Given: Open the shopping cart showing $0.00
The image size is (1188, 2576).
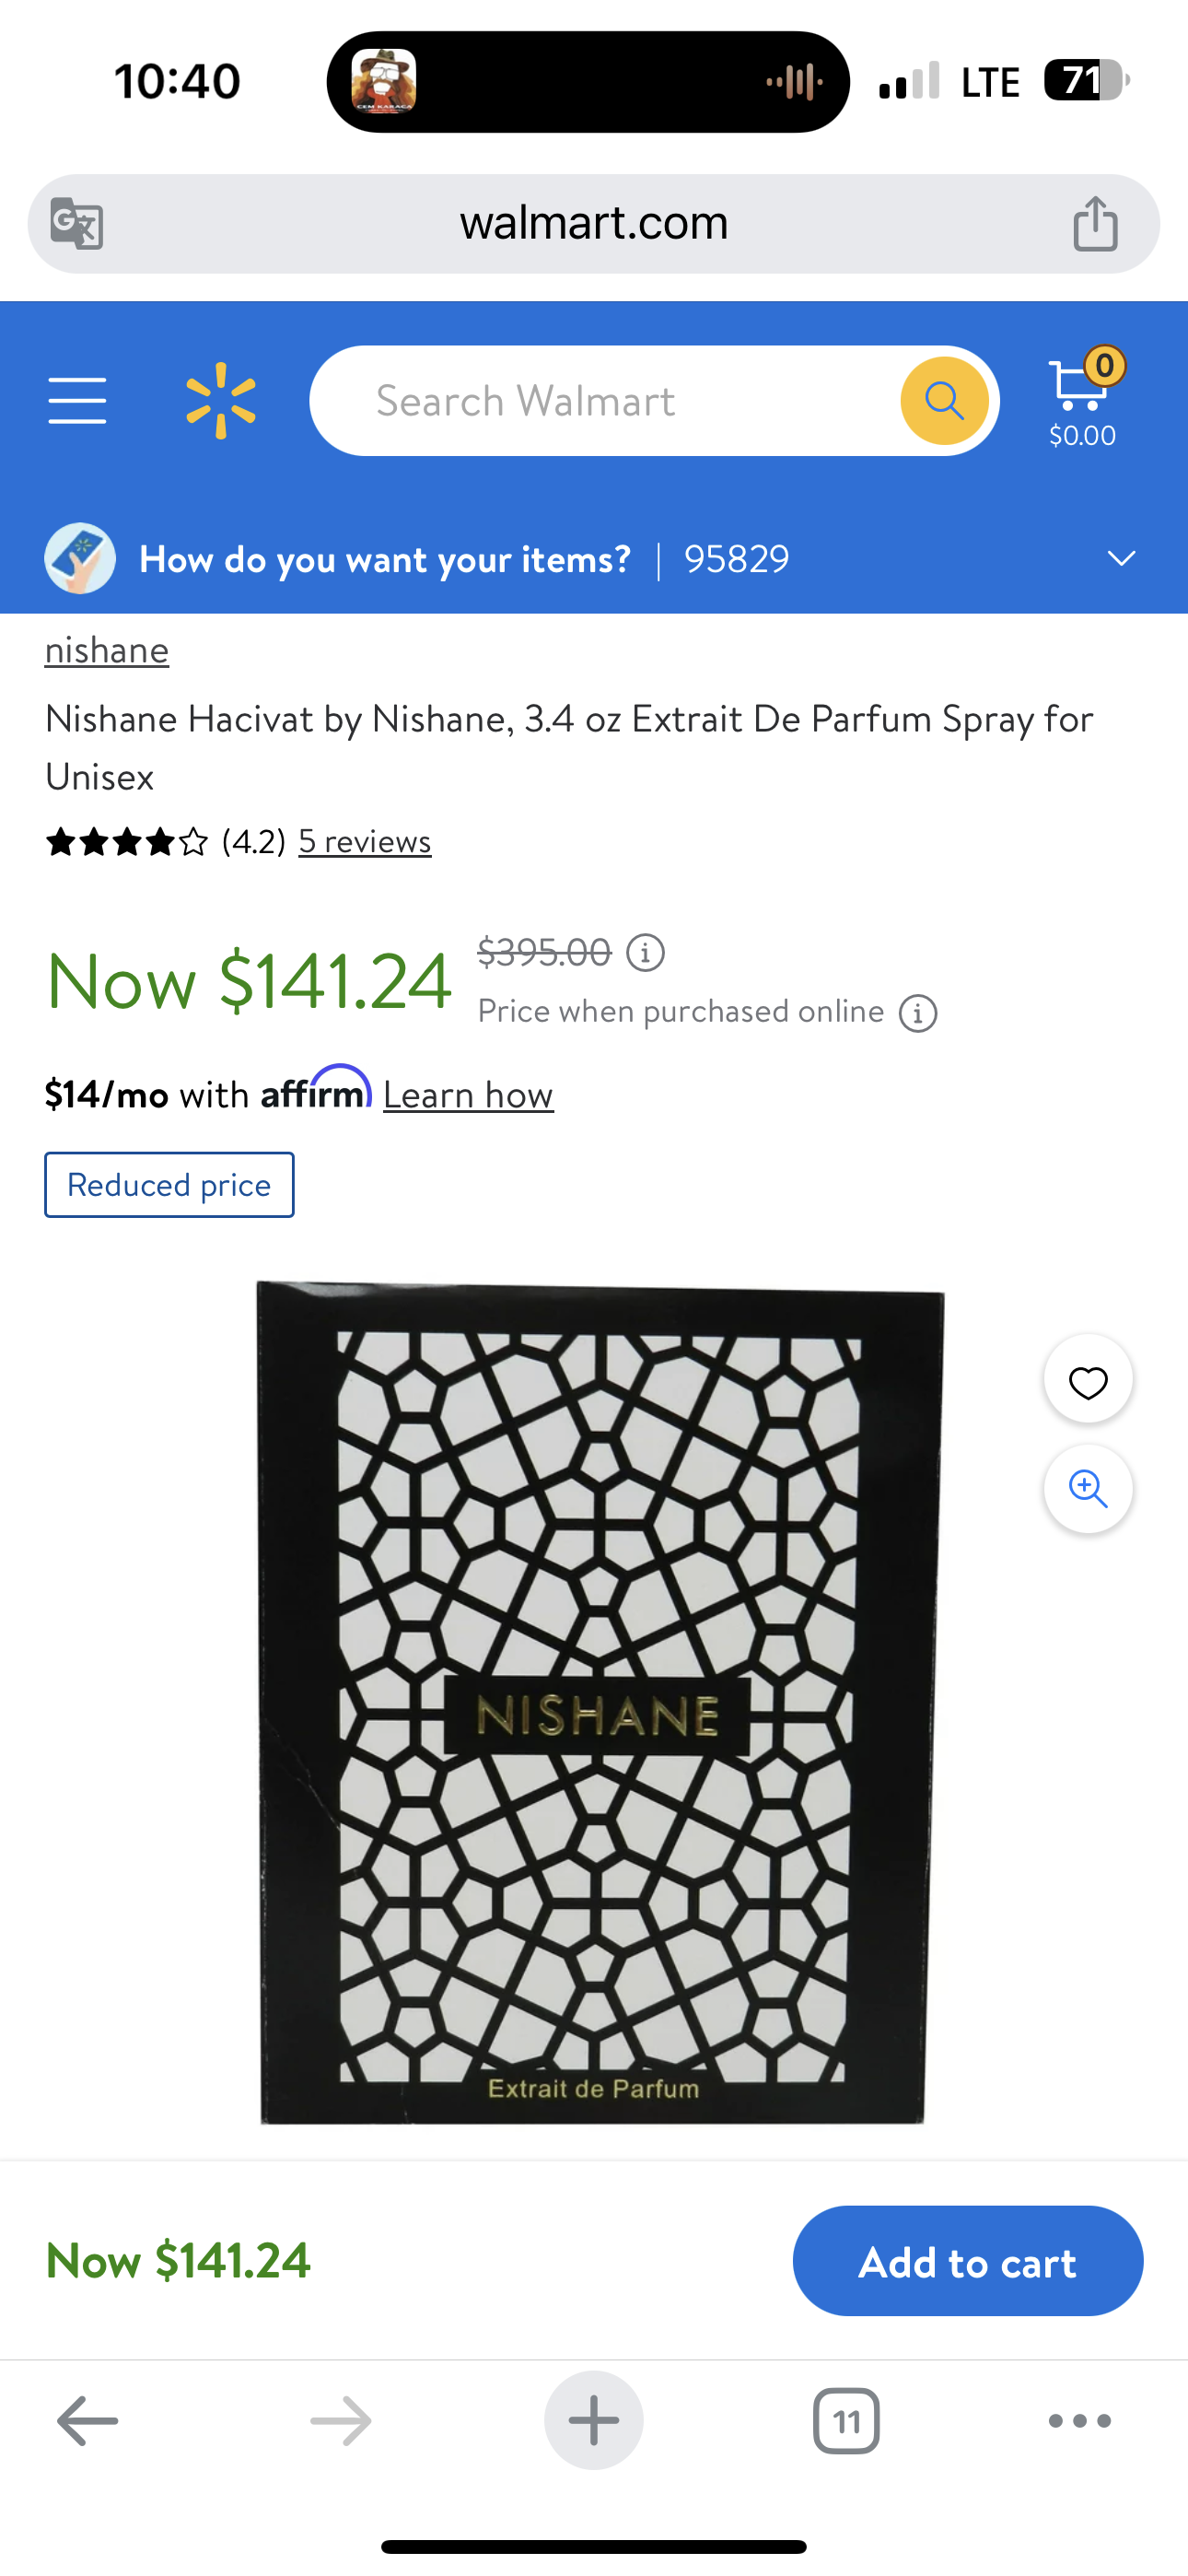Looking at the screenshot, I should tap(1084, 399).
